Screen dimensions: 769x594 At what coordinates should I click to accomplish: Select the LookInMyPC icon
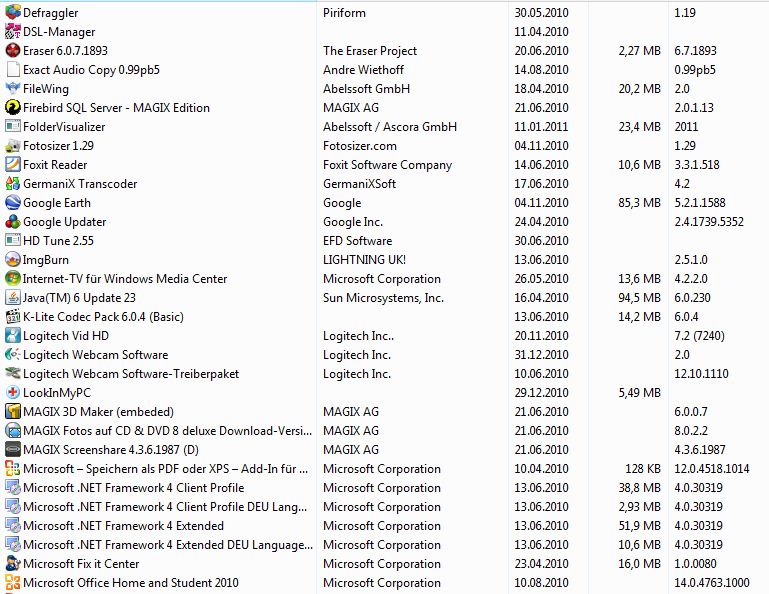(x=13, y=392)
